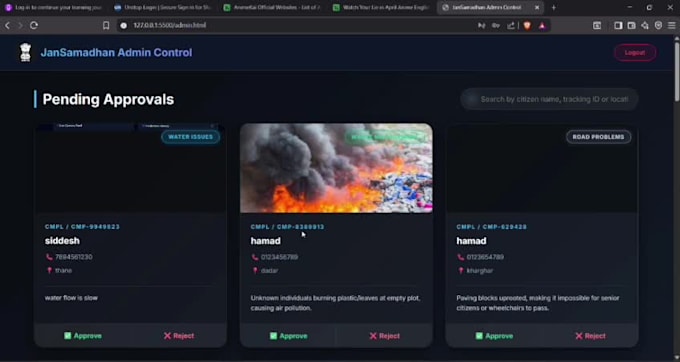
Task: Focus the search by citizen name field
Action: 549,99
